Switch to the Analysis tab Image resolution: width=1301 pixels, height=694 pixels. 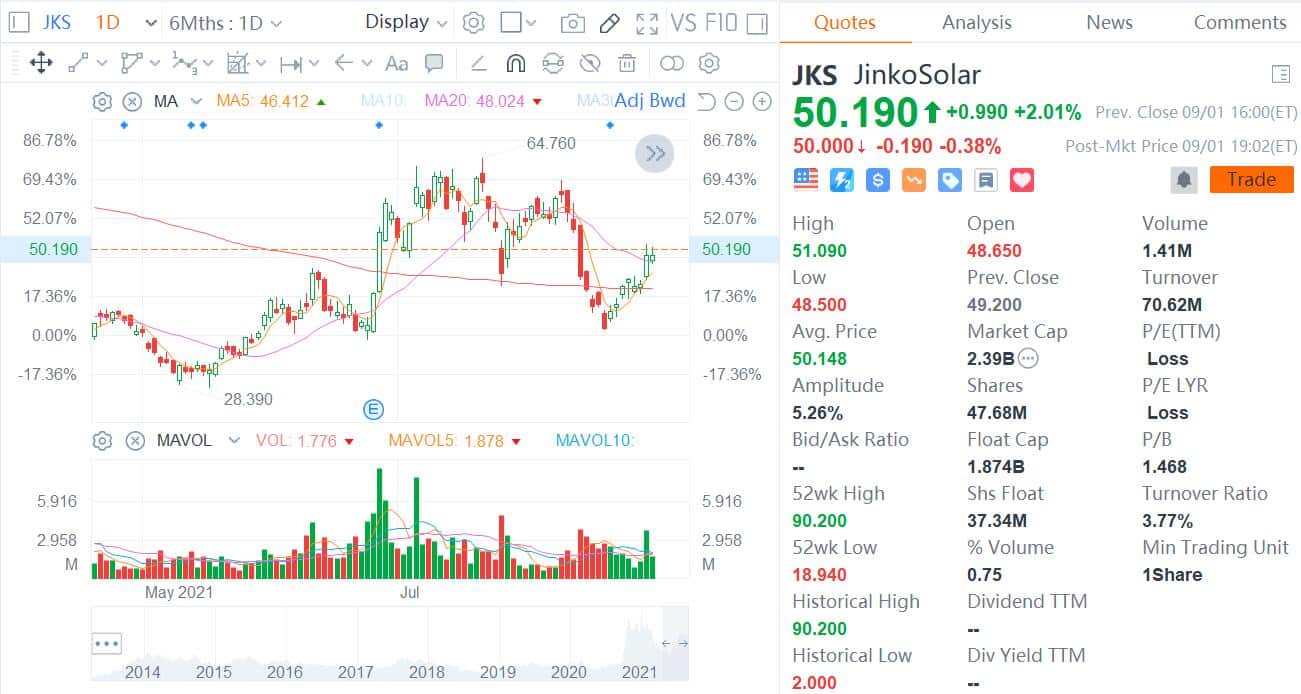[975, 22]
